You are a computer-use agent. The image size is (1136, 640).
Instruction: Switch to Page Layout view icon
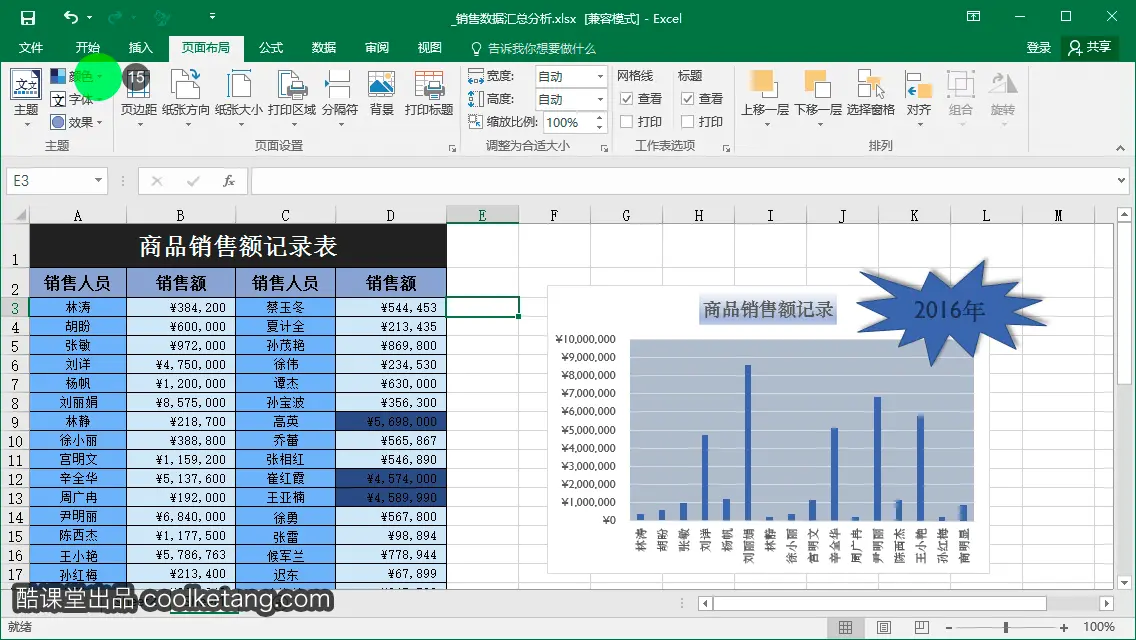point(884,628)
